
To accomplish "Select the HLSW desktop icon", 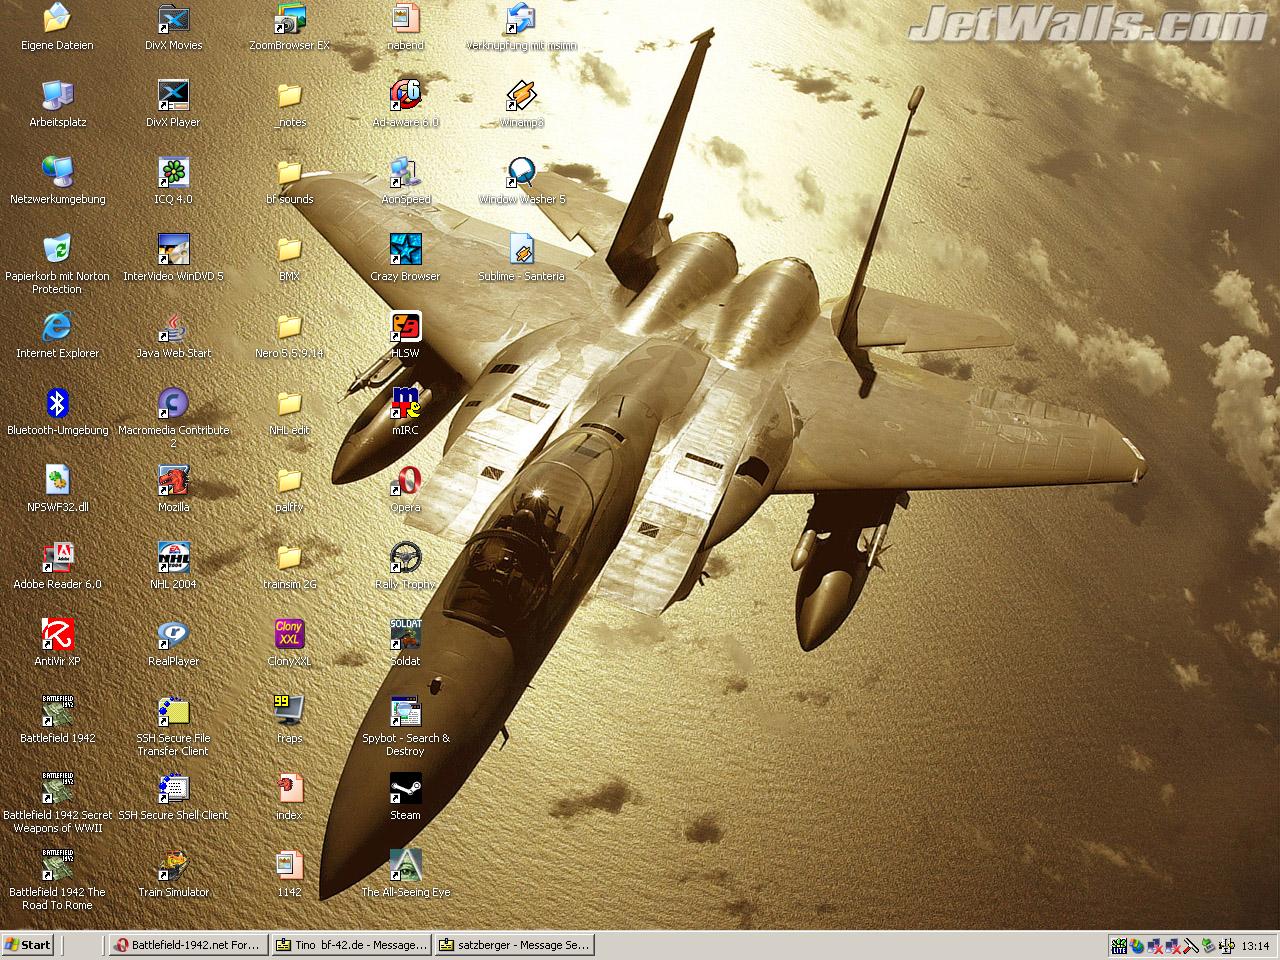I will pyautogui.click(x=405, y=327).
